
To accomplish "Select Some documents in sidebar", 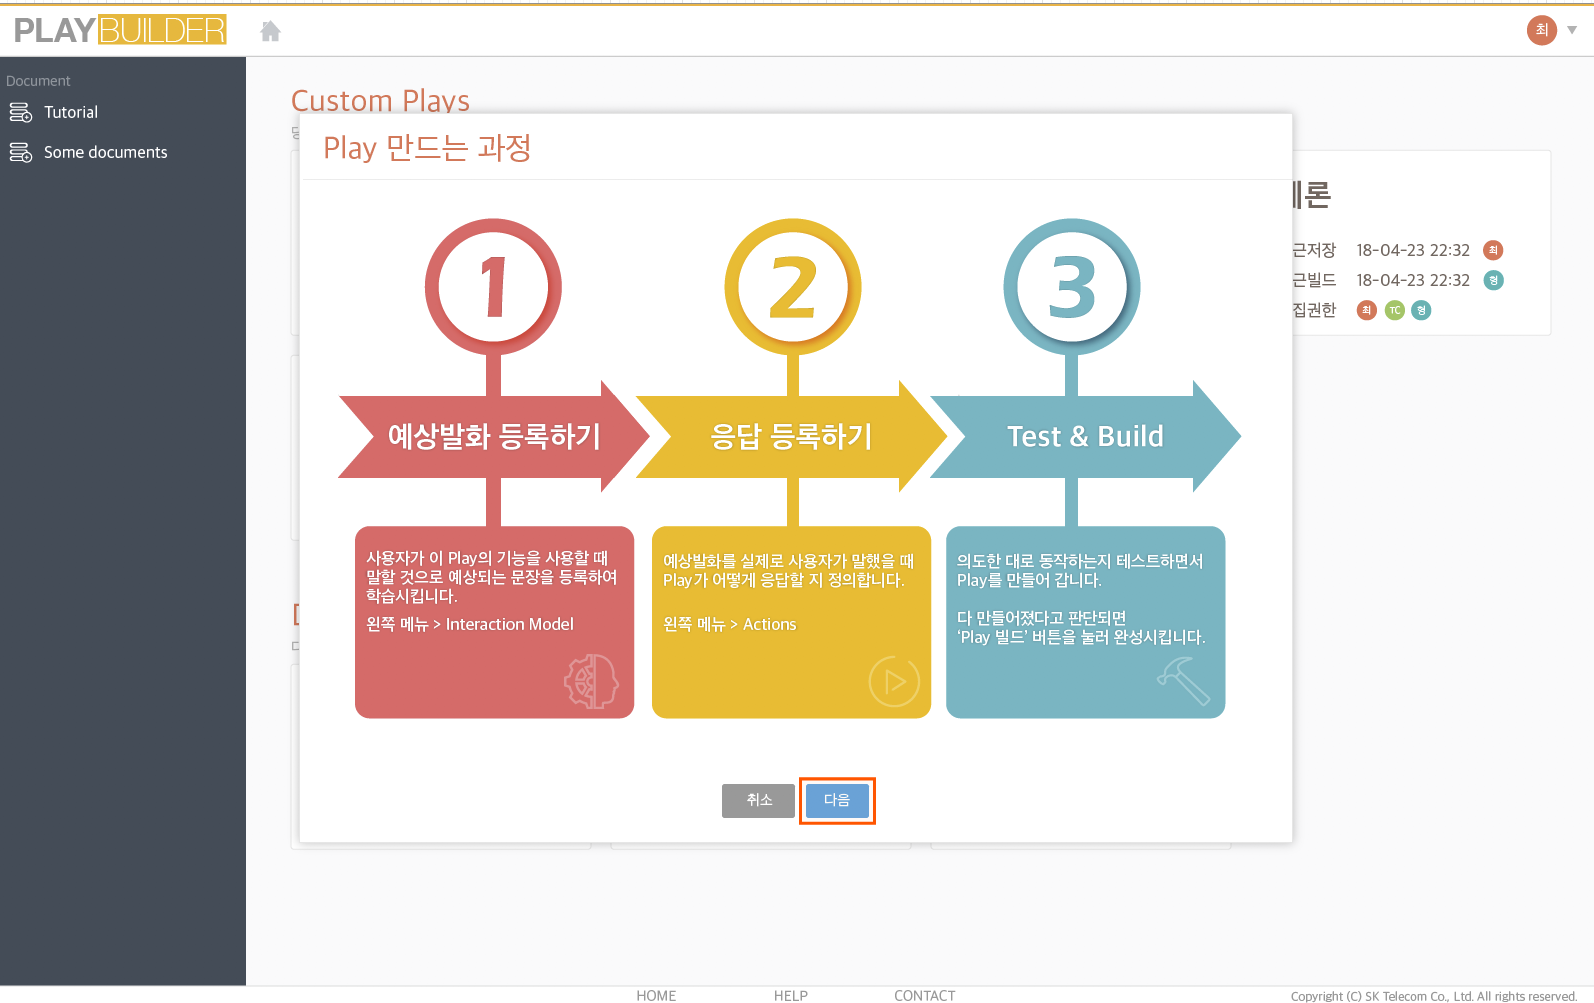I will click(x=105, y=152).
